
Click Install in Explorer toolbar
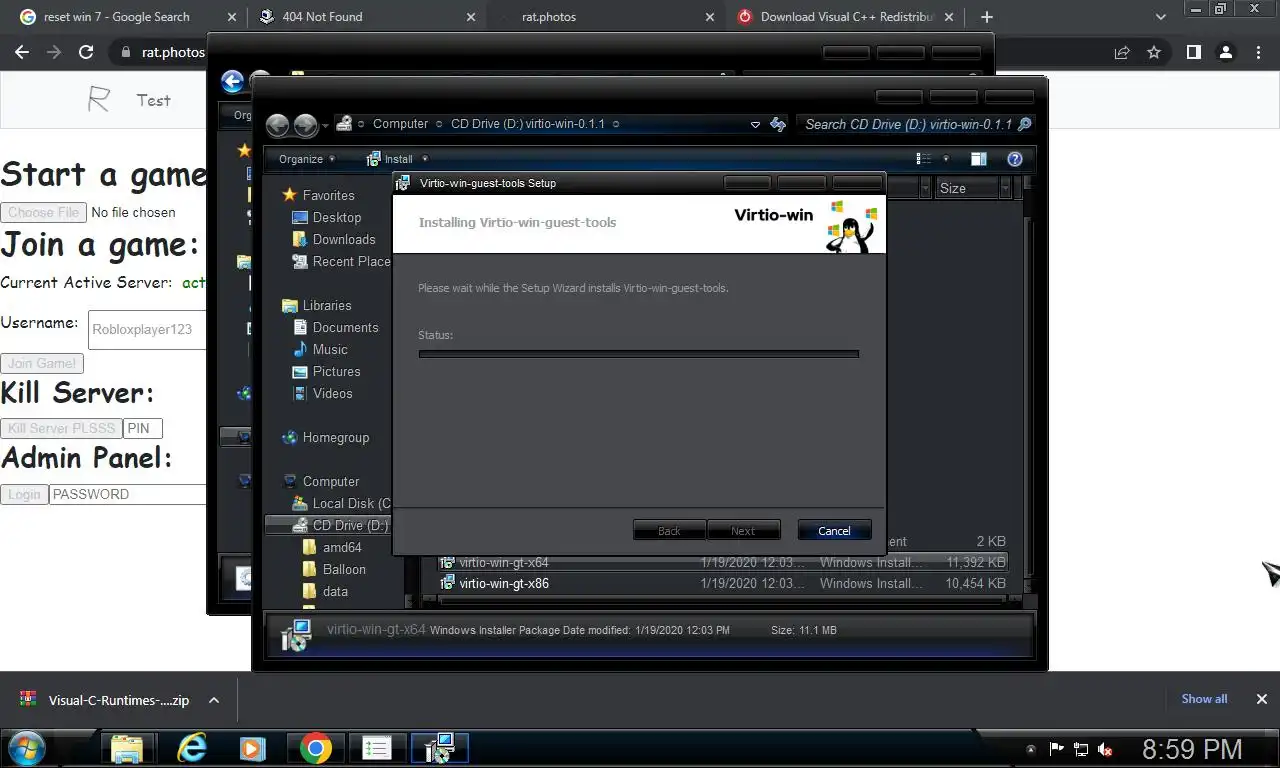390,159
